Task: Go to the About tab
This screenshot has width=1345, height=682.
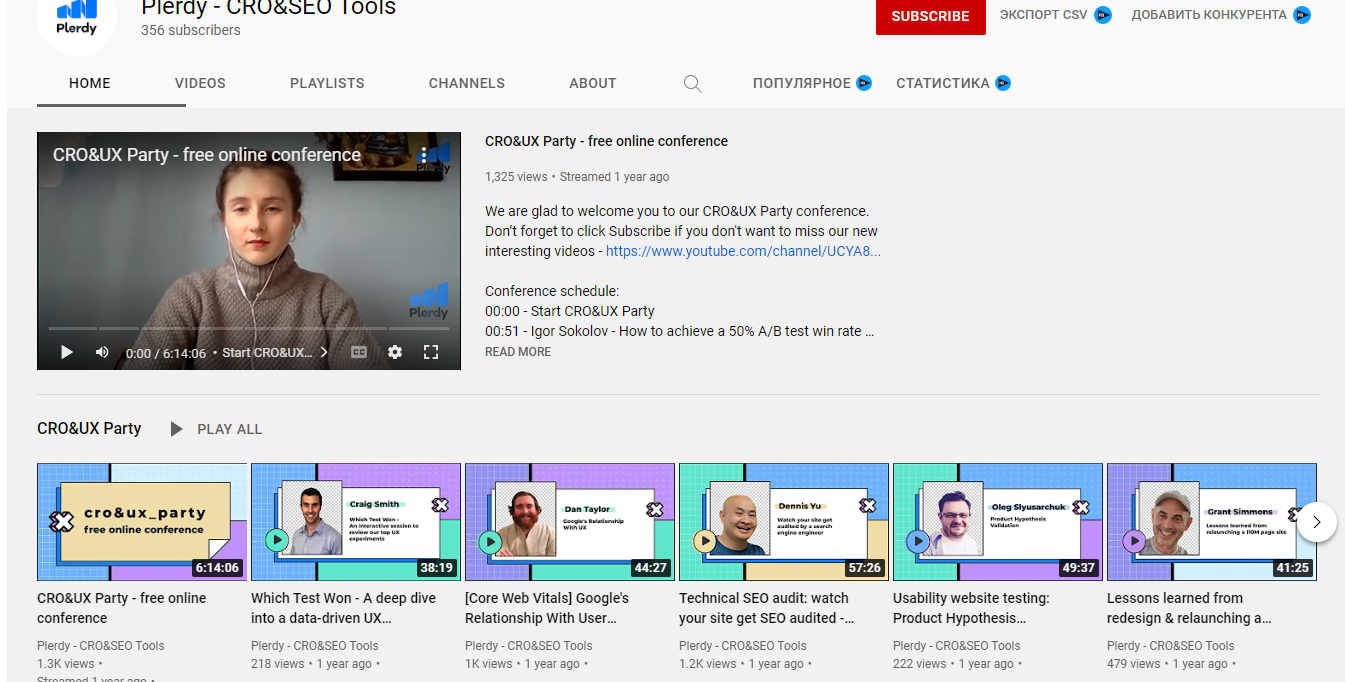Action: tap(593, 83)
